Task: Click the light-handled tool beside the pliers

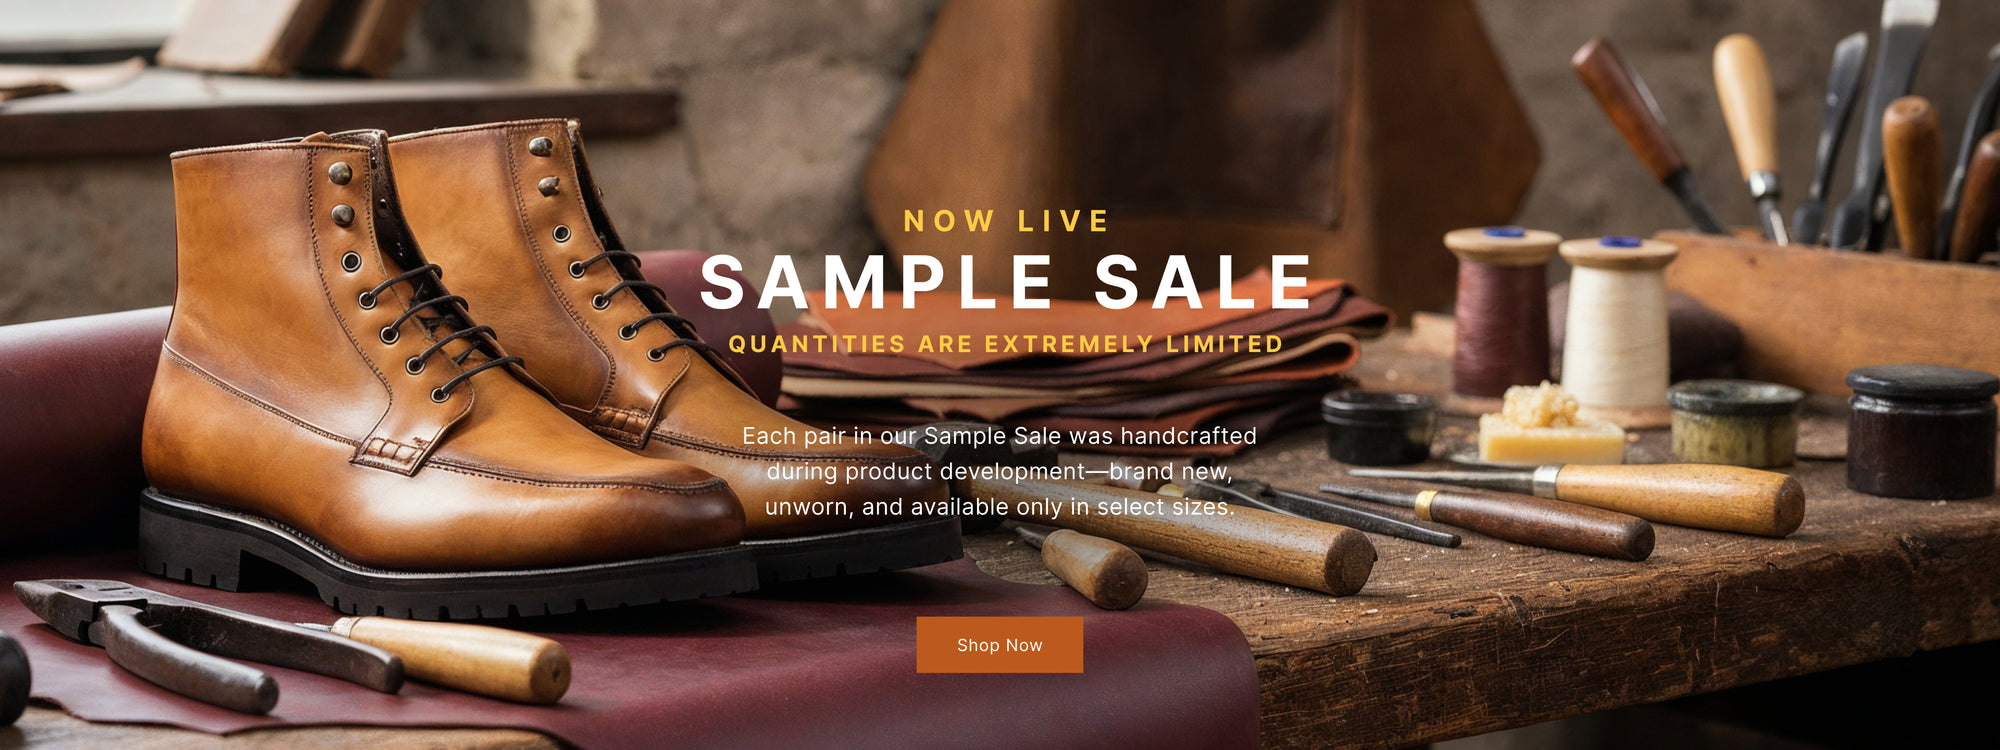Action: pyautogui.click(x=450, y=658)
